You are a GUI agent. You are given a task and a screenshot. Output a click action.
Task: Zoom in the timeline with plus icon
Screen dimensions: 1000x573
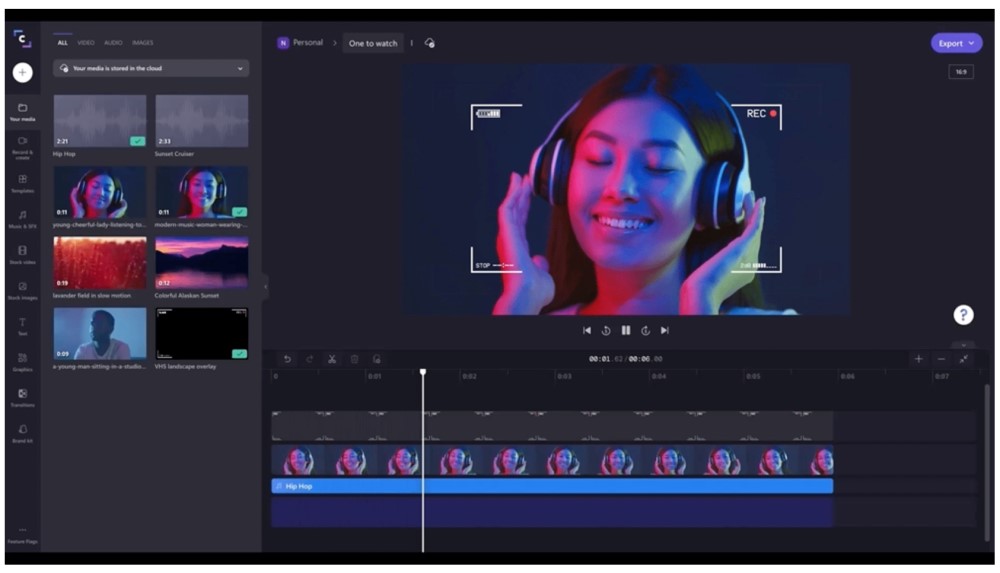click(x=918, y=359)
